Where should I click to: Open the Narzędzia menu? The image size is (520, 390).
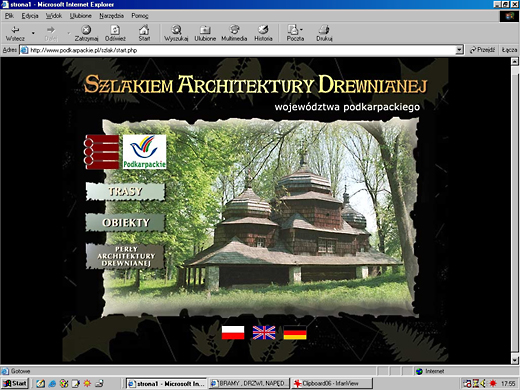click(x=111, y=16)
